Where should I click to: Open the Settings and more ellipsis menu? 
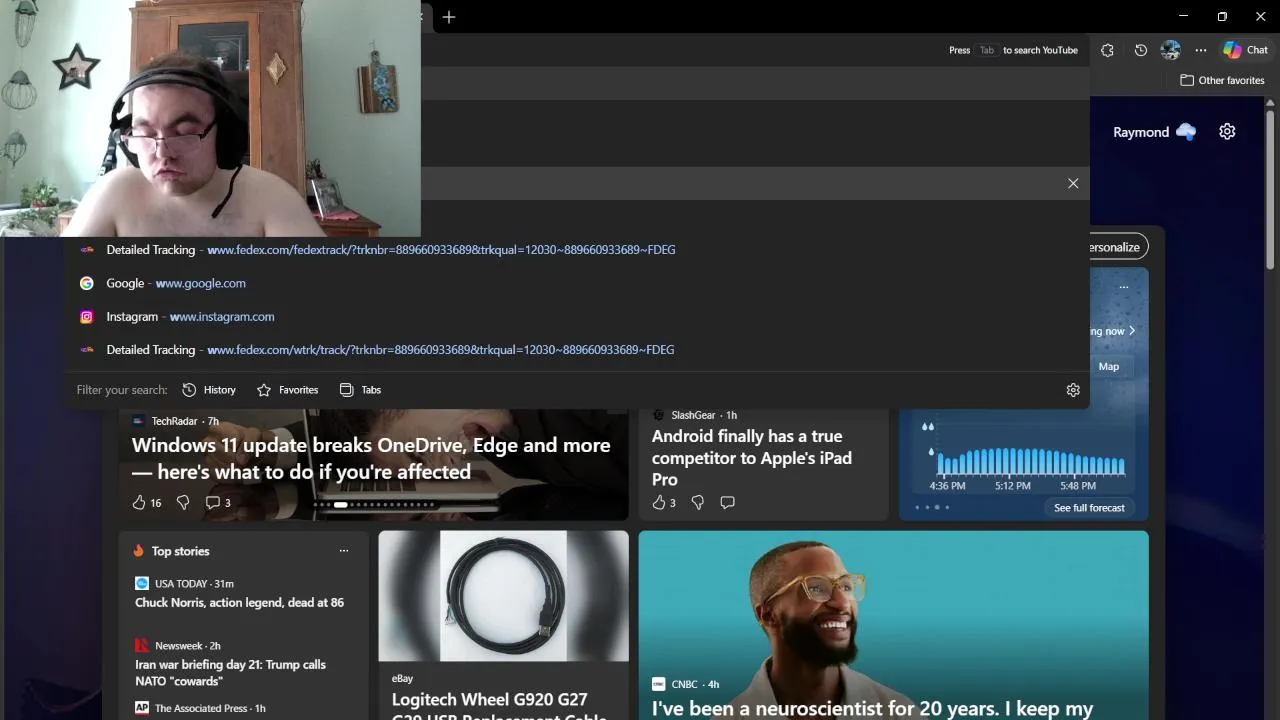(x=1201, y=50)
